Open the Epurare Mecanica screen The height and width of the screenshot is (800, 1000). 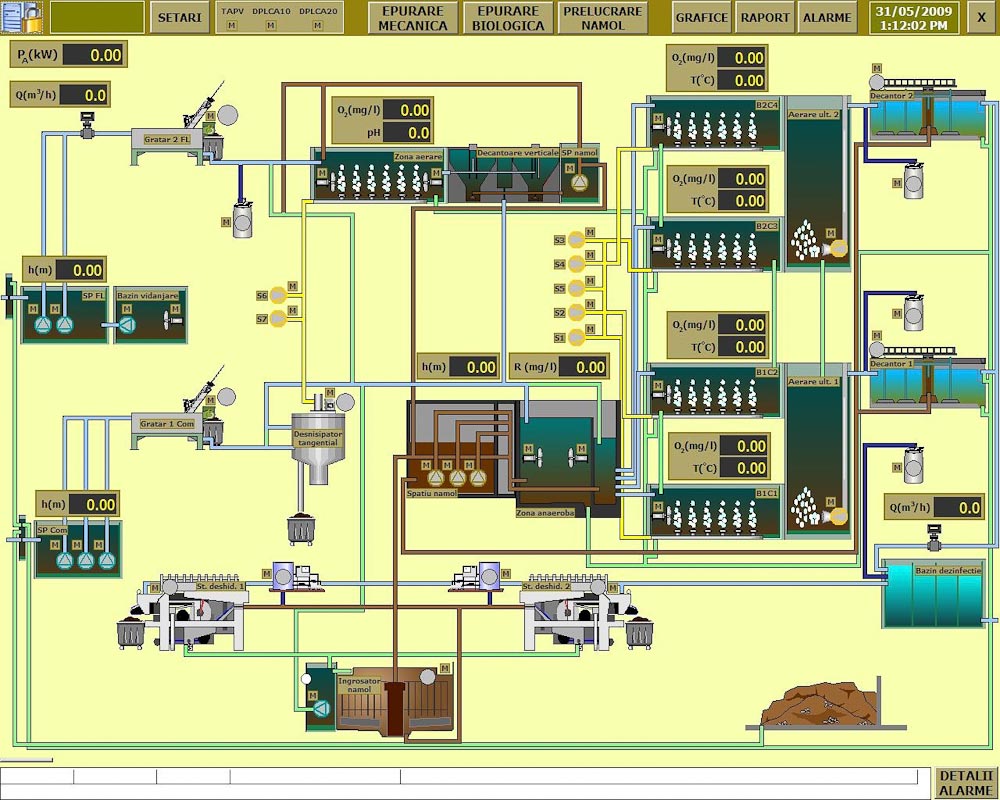pyautogui.click(x=412, y=18)
